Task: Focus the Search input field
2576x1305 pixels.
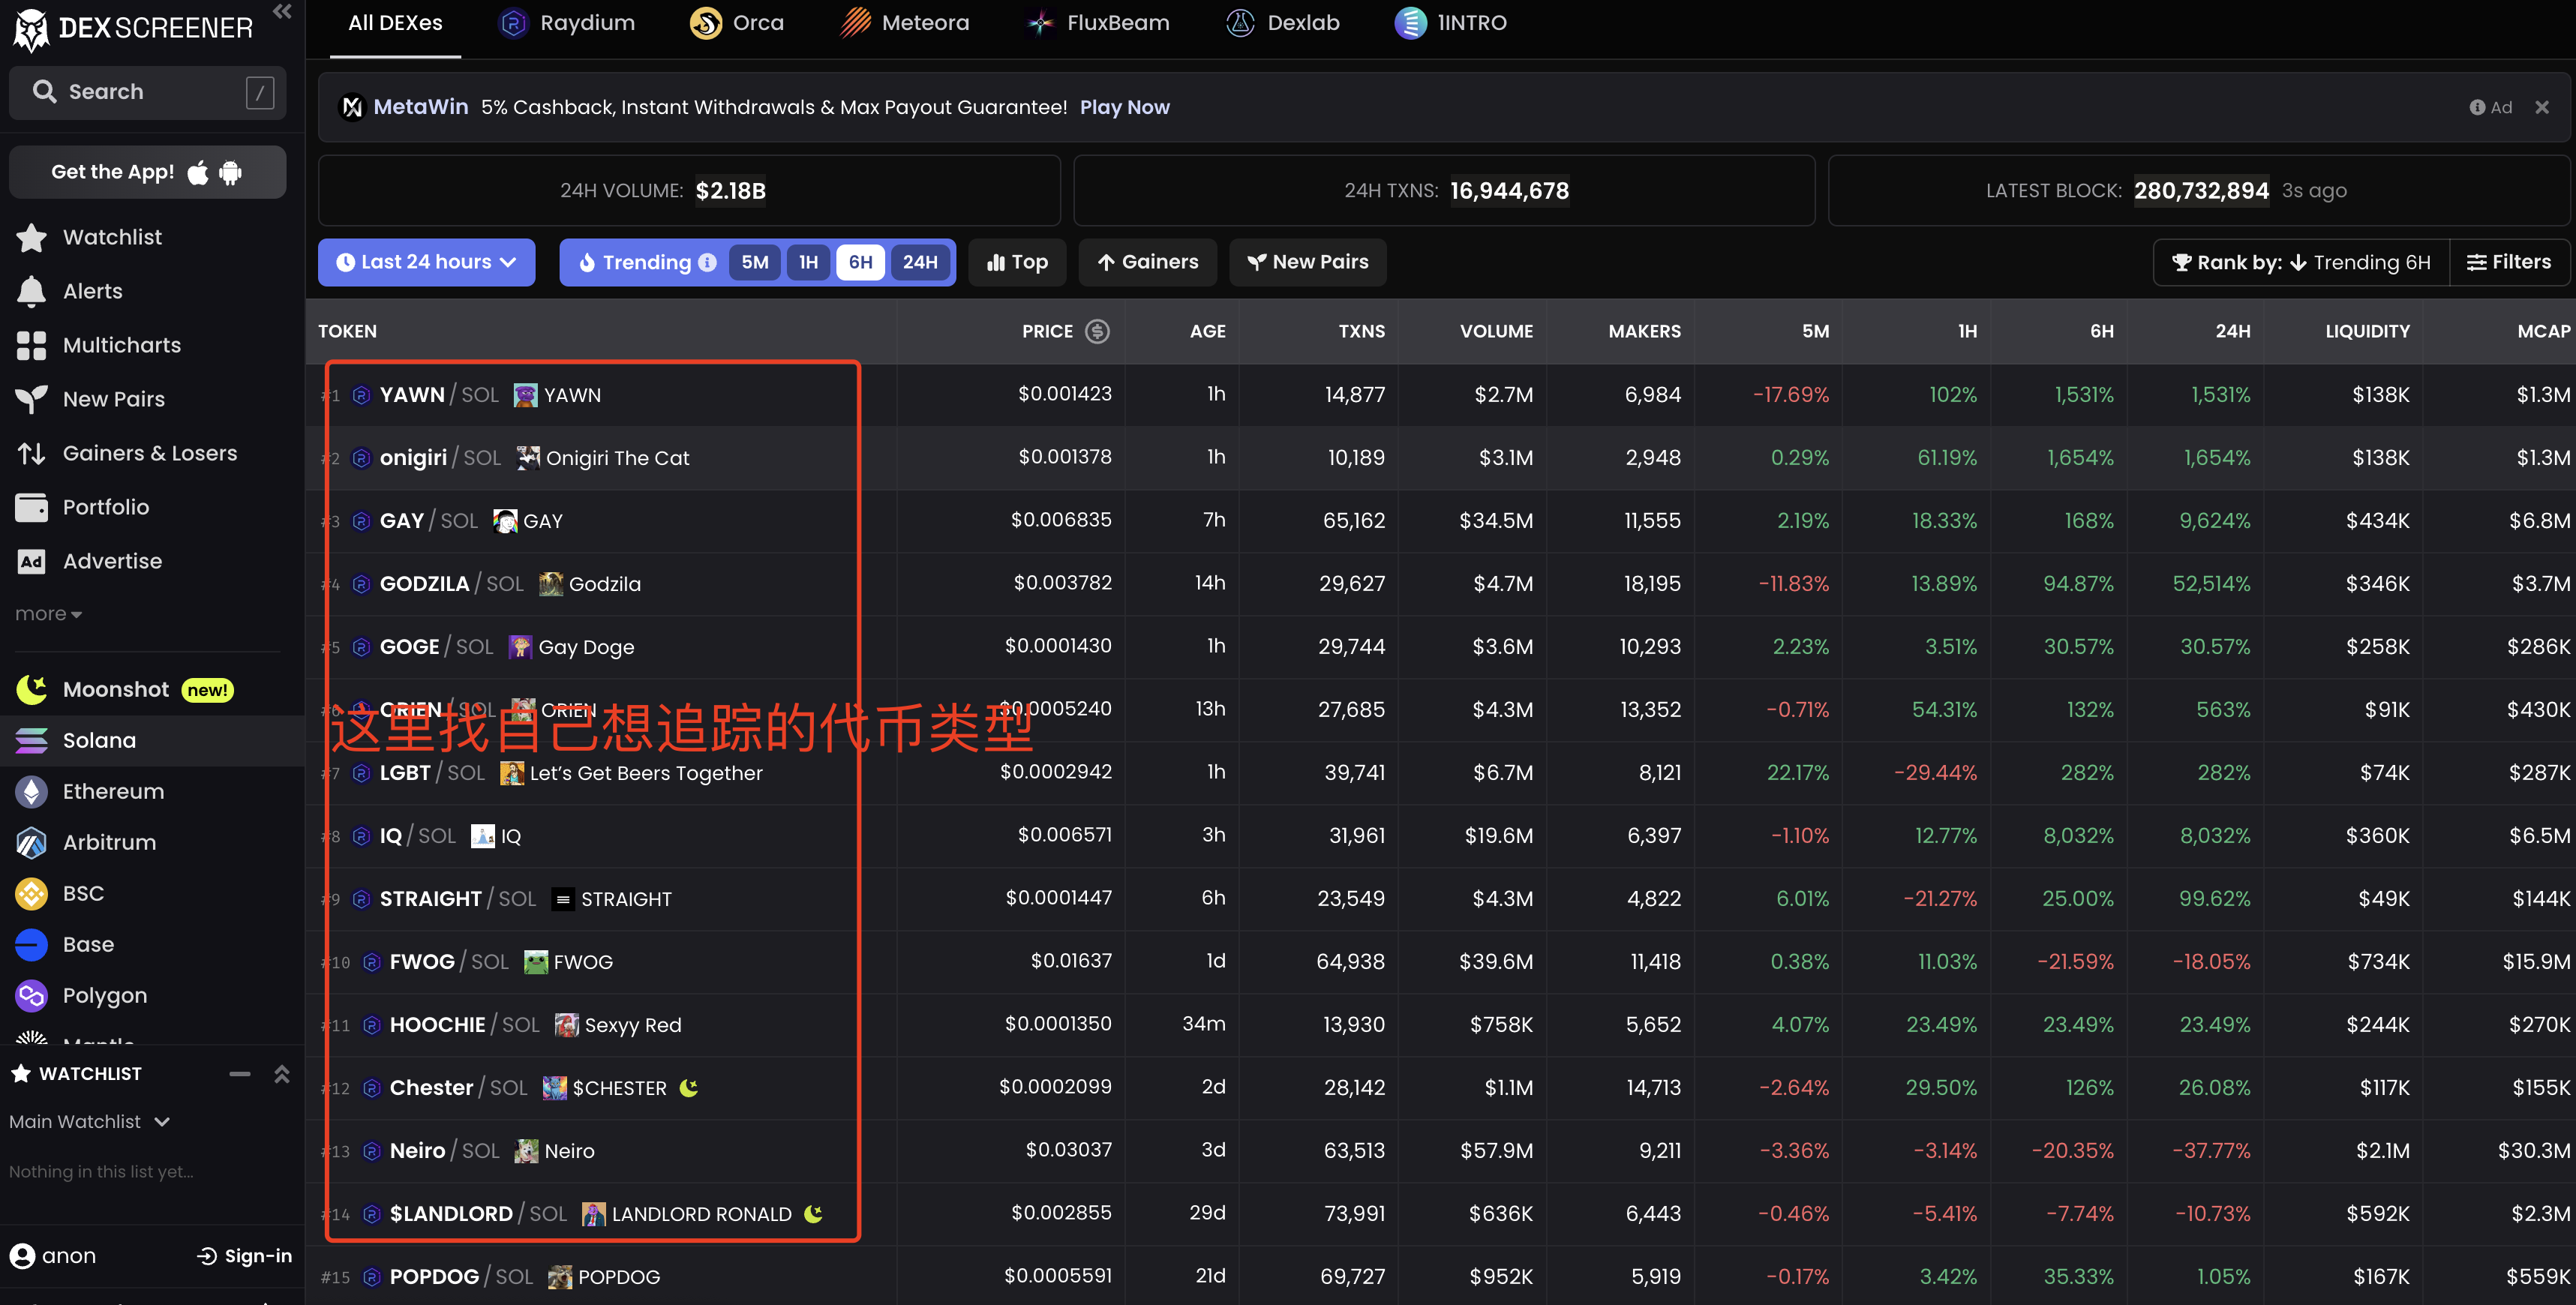Action: (x=147, y=92)
